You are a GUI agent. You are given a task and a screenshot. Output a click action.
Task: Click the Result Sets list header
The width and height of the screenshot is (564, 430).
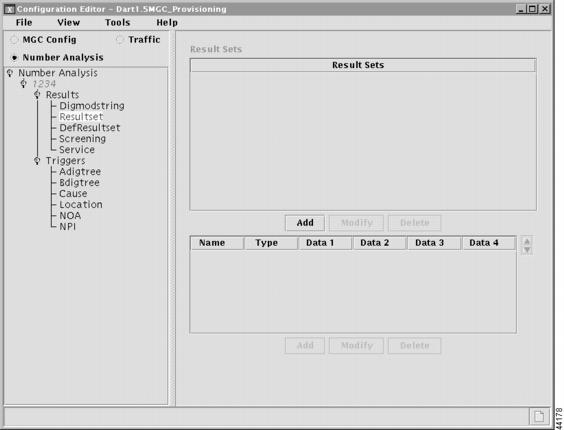(x=363, y=65)
